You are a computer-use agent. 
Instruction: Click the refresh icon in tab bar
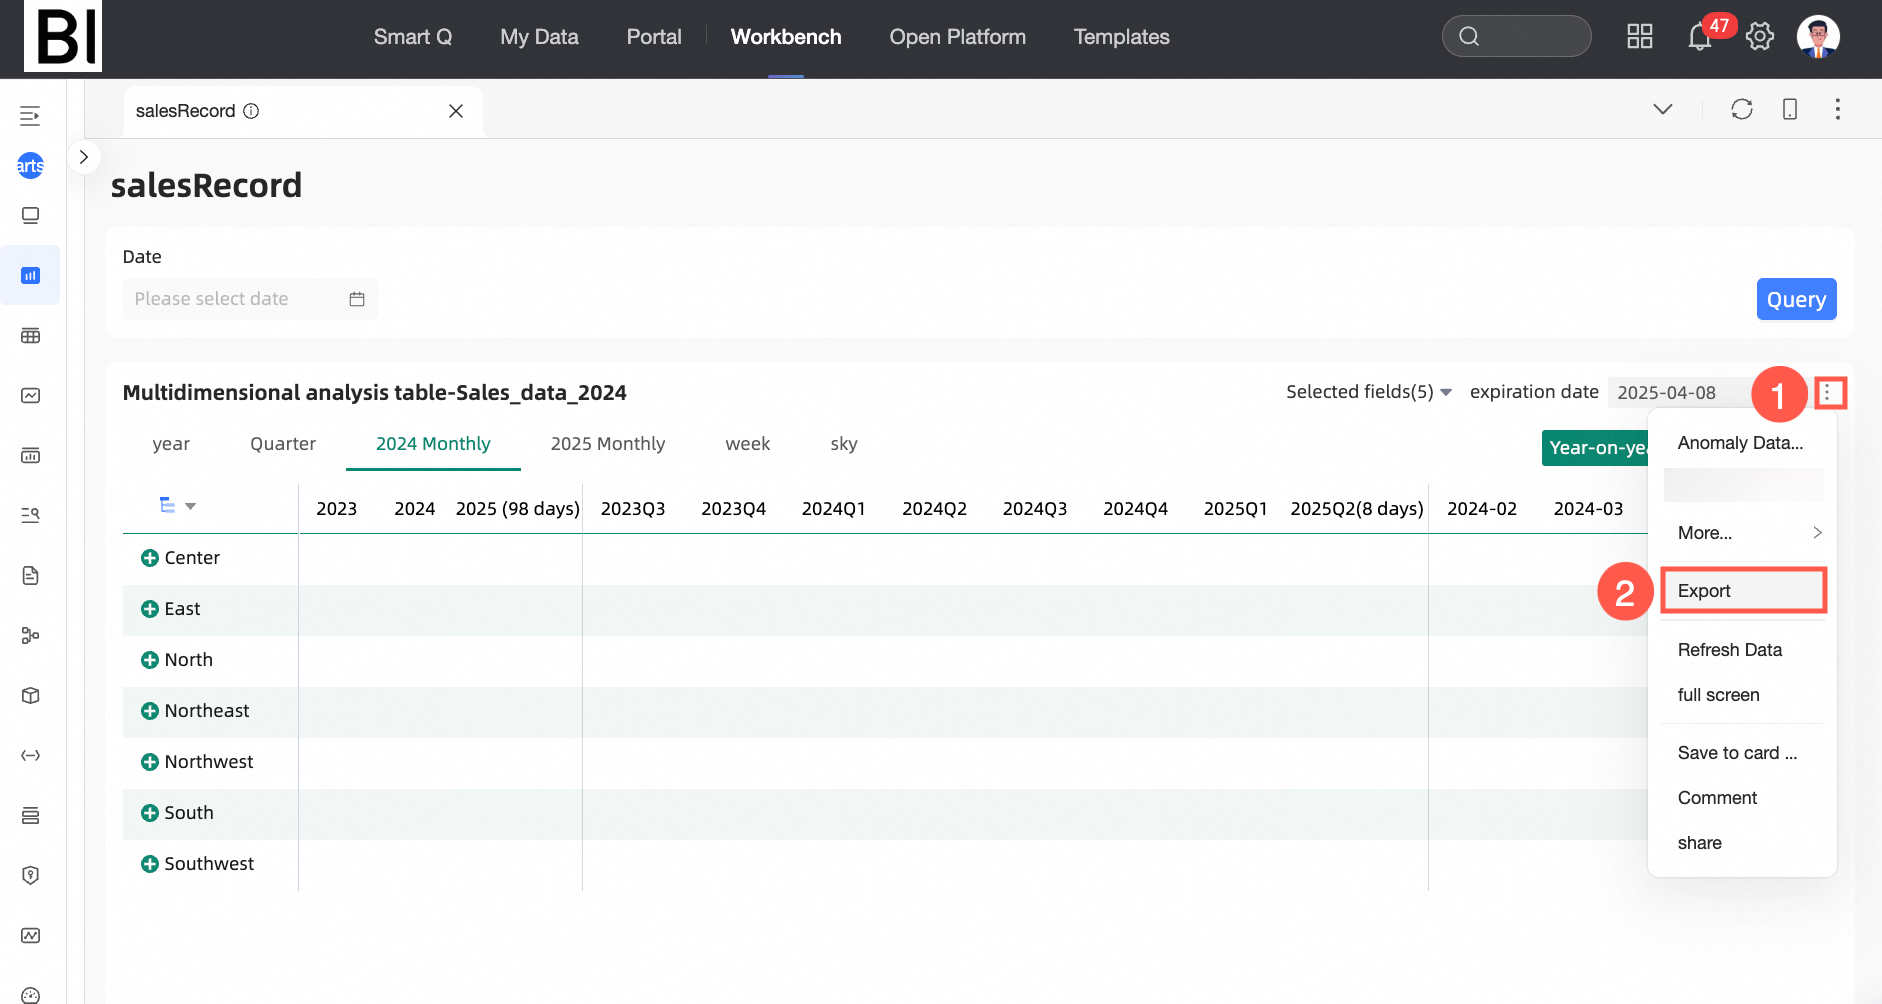coord(1742,109)
